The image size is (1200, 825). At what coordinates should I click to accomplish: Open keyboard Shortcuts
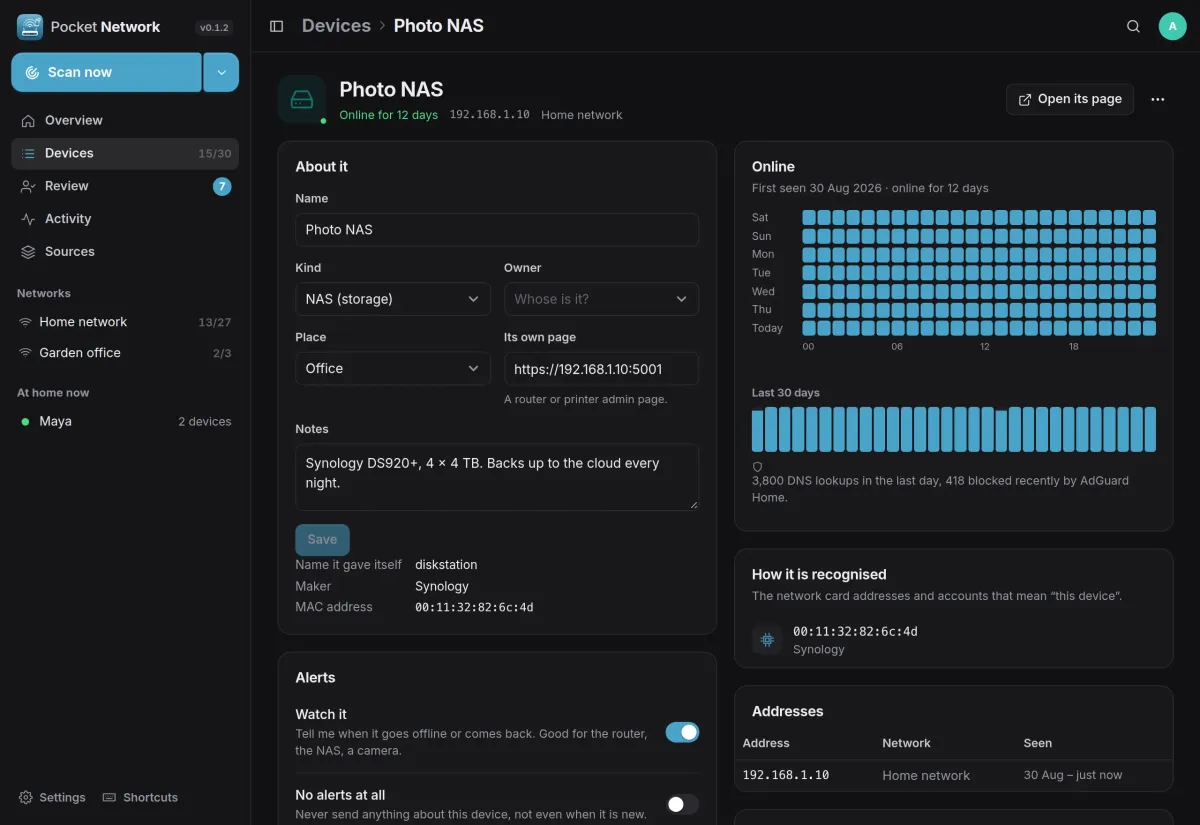coord(140,797)
